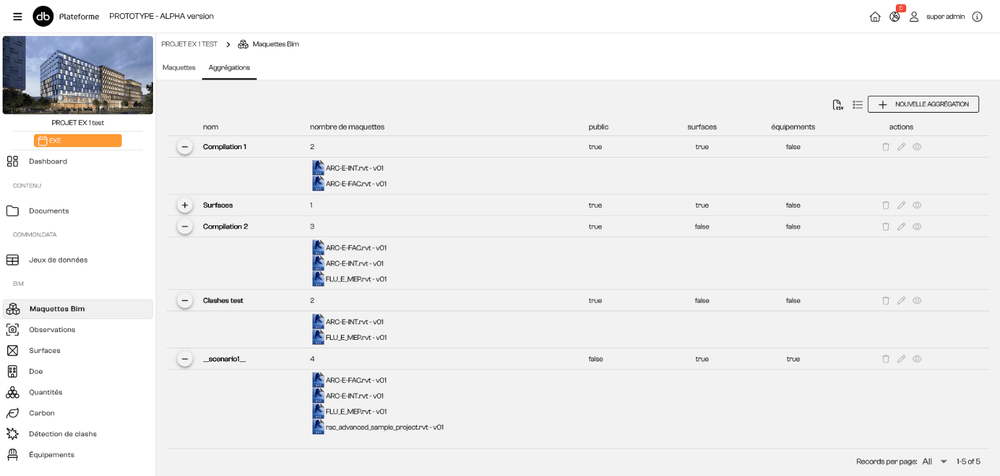Open the hamburger menu icon
The image size is (1000, 476).
[17, 17]
